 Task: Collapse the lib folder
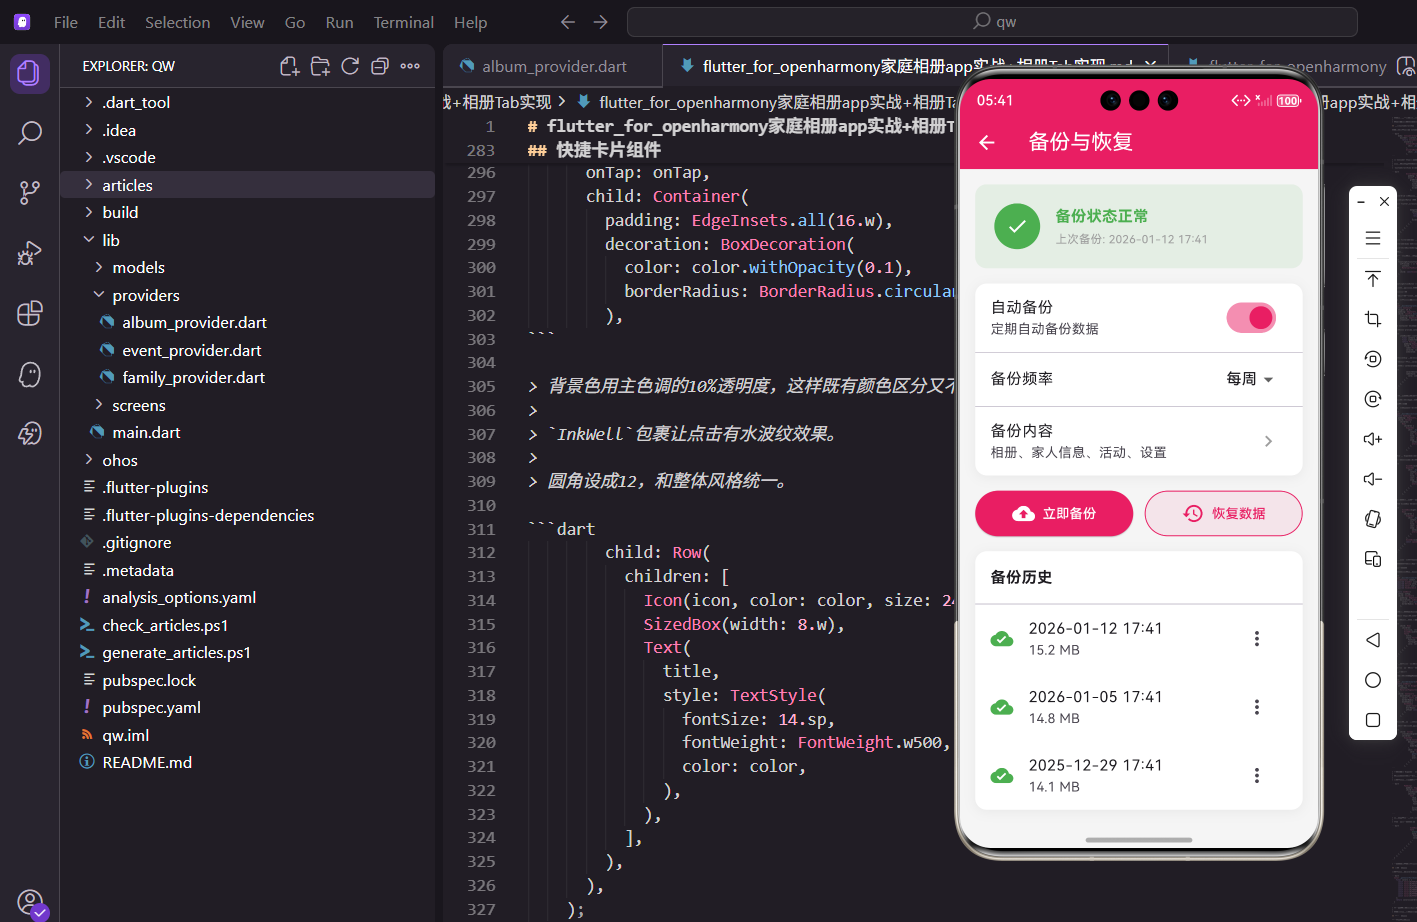247,240
